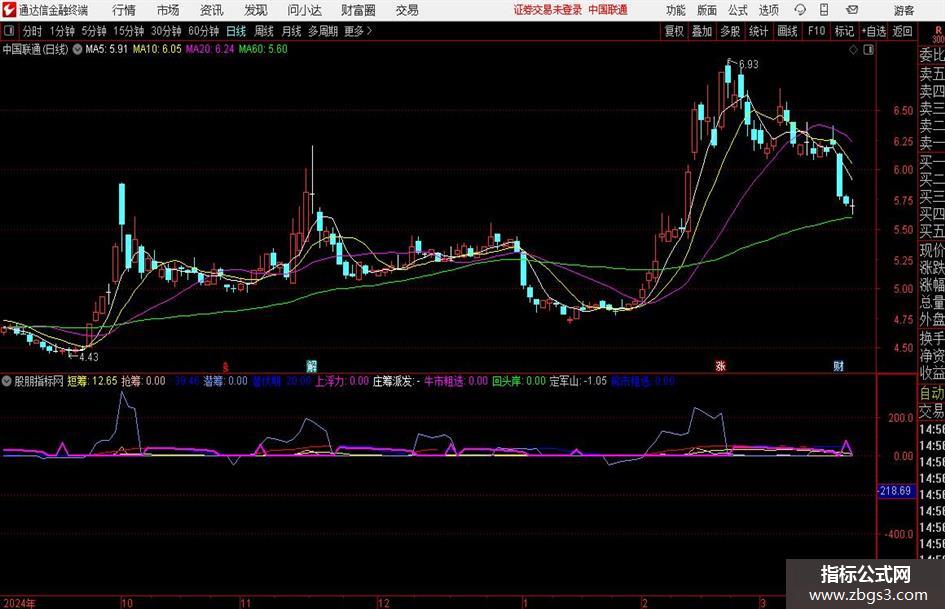
Task: Open the 发现 menu
Action: [x=256, y=10]
